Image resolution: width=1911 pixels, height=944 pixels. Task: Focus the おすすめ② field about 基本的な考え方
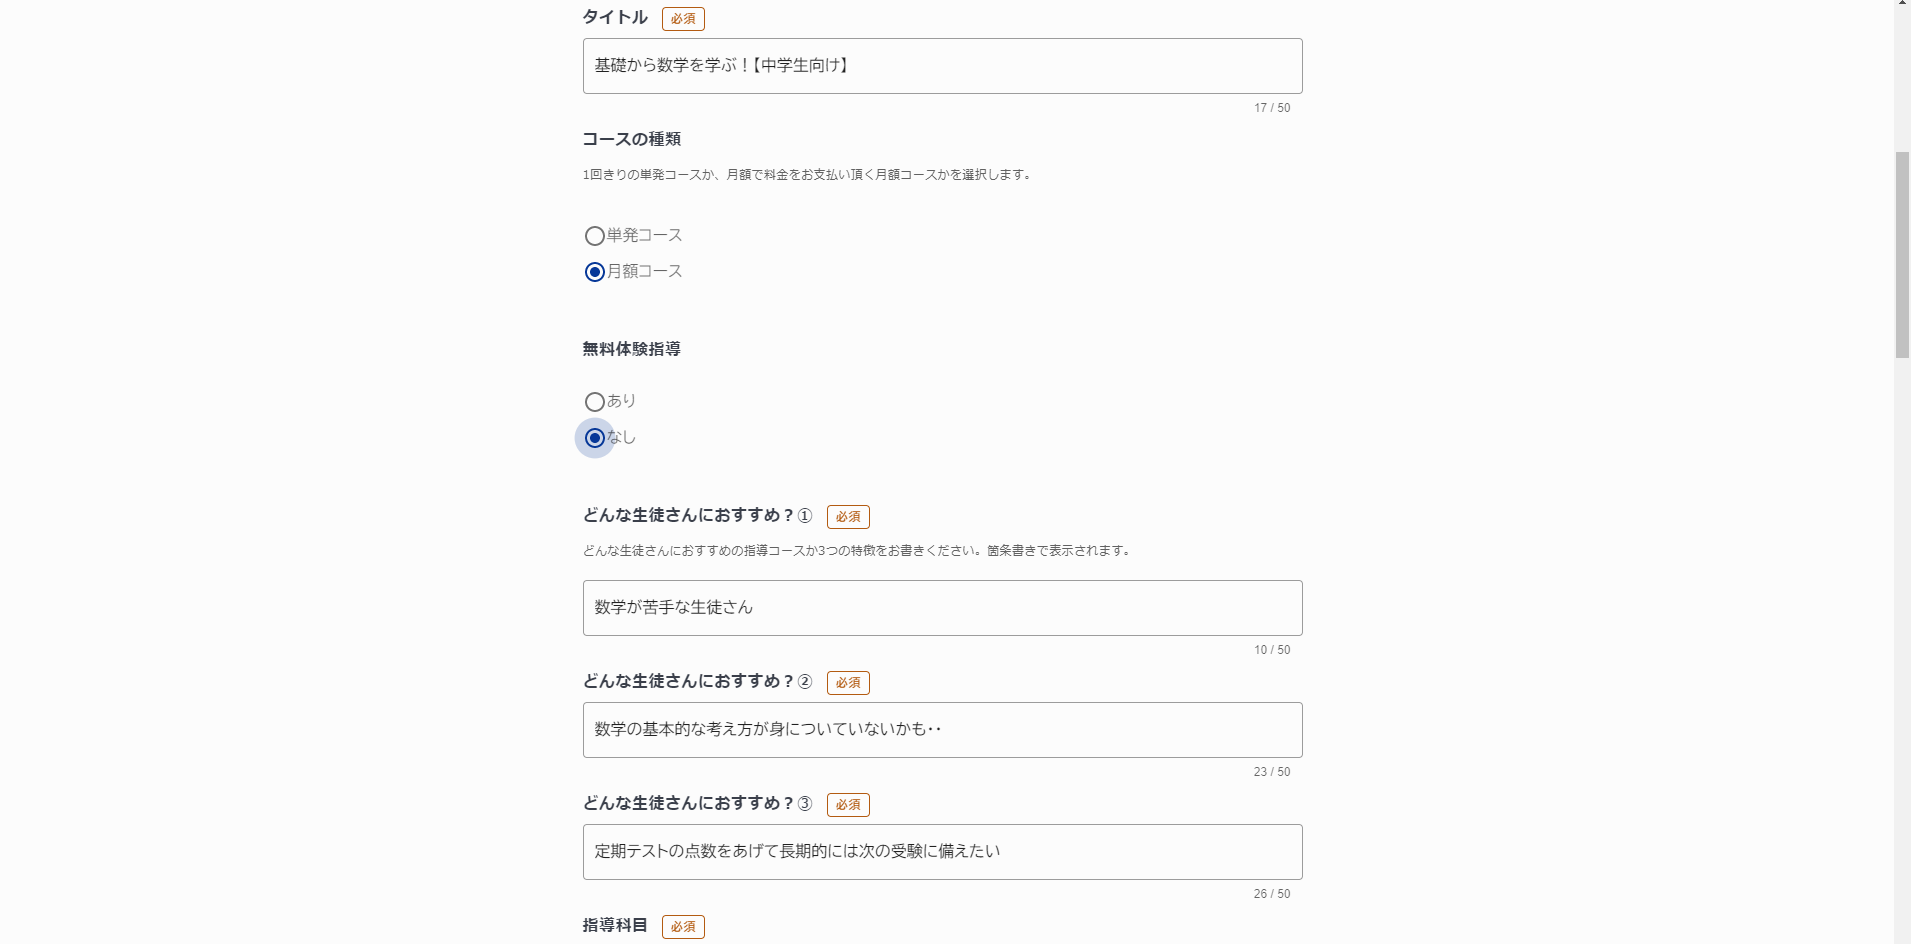tap(942, 730)
